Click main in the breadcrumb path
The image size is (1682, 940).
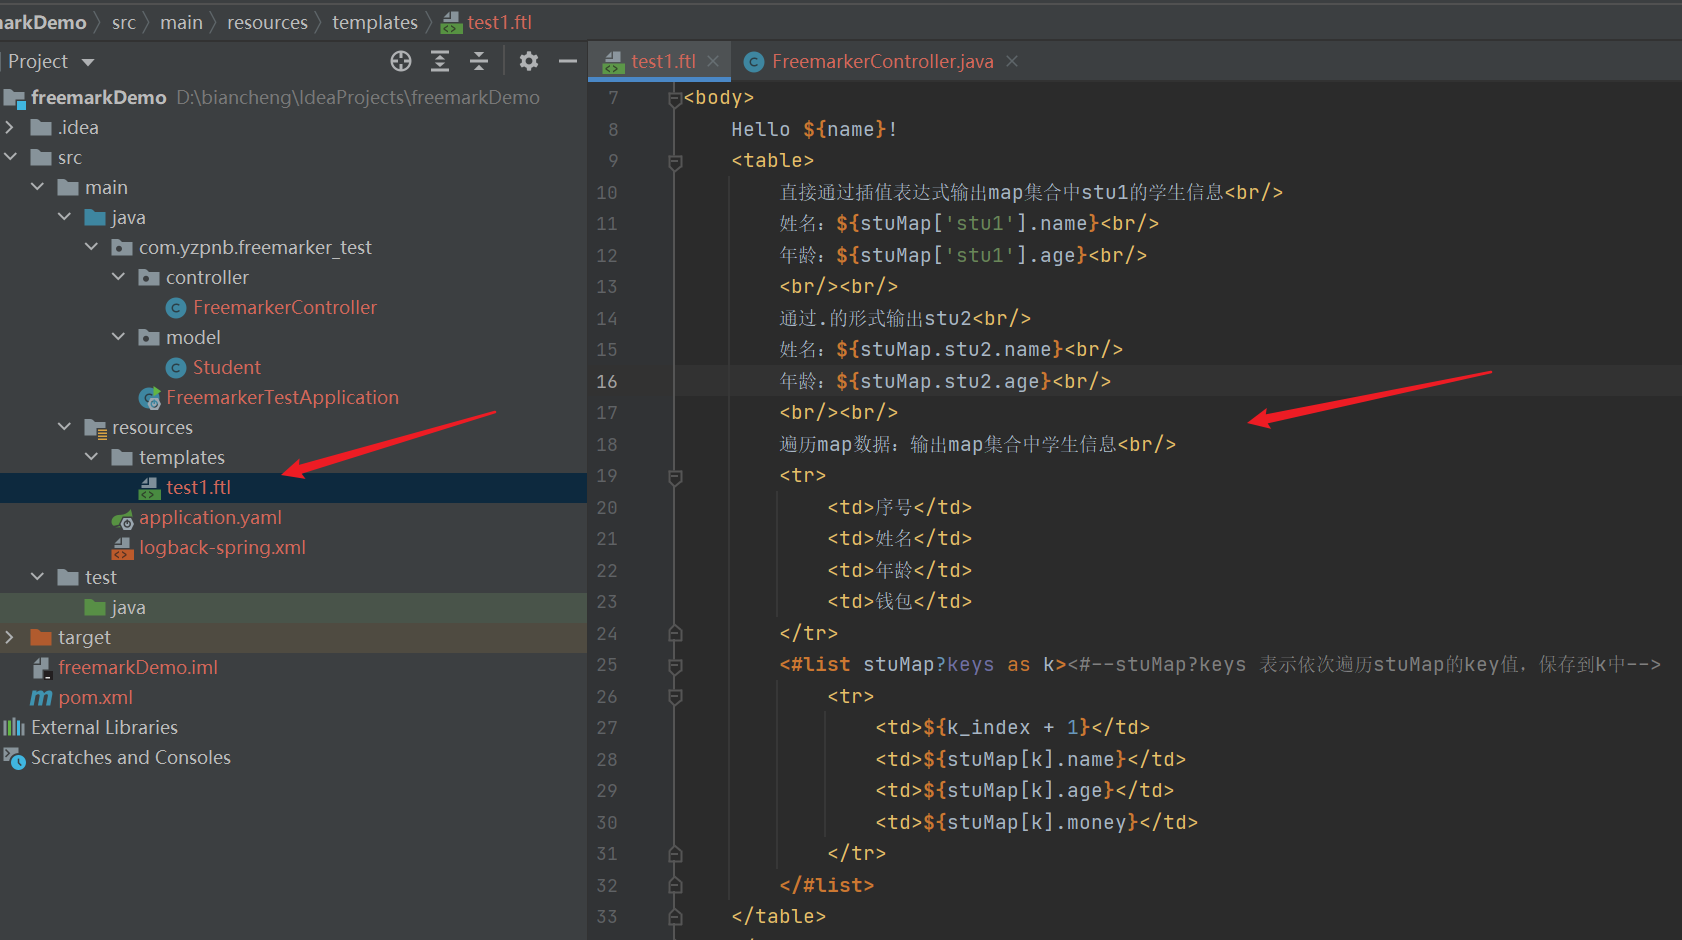click(181, 22)
